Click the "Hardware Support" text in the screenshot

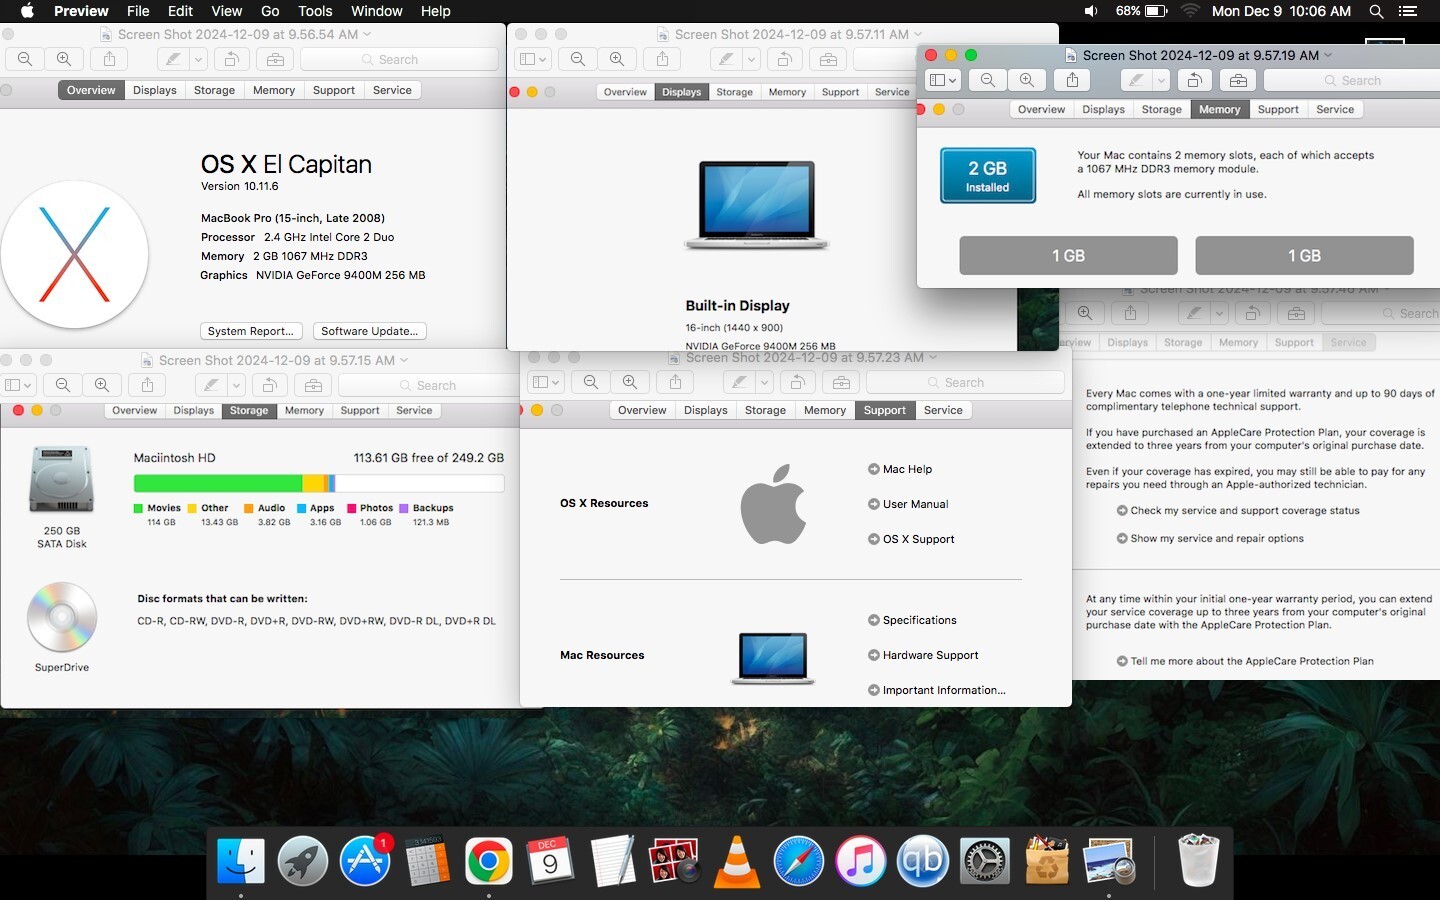pyautogui.click(x=930, y=655)
